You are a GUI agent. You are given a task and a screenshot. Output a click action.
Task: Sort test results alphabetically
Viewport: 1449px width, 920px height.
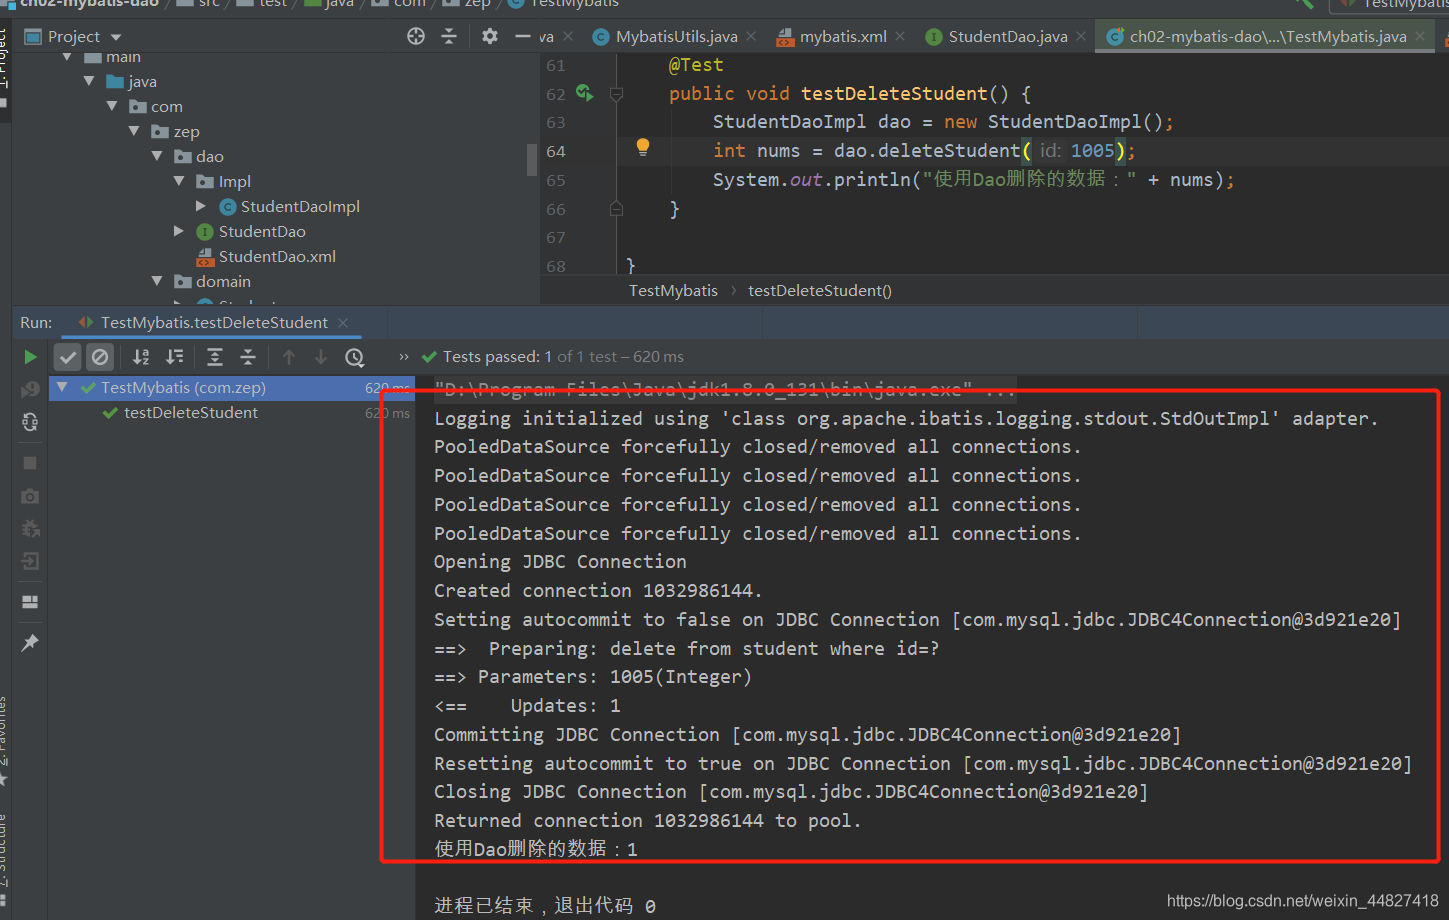pyautogui.click(x=141, y=357)
